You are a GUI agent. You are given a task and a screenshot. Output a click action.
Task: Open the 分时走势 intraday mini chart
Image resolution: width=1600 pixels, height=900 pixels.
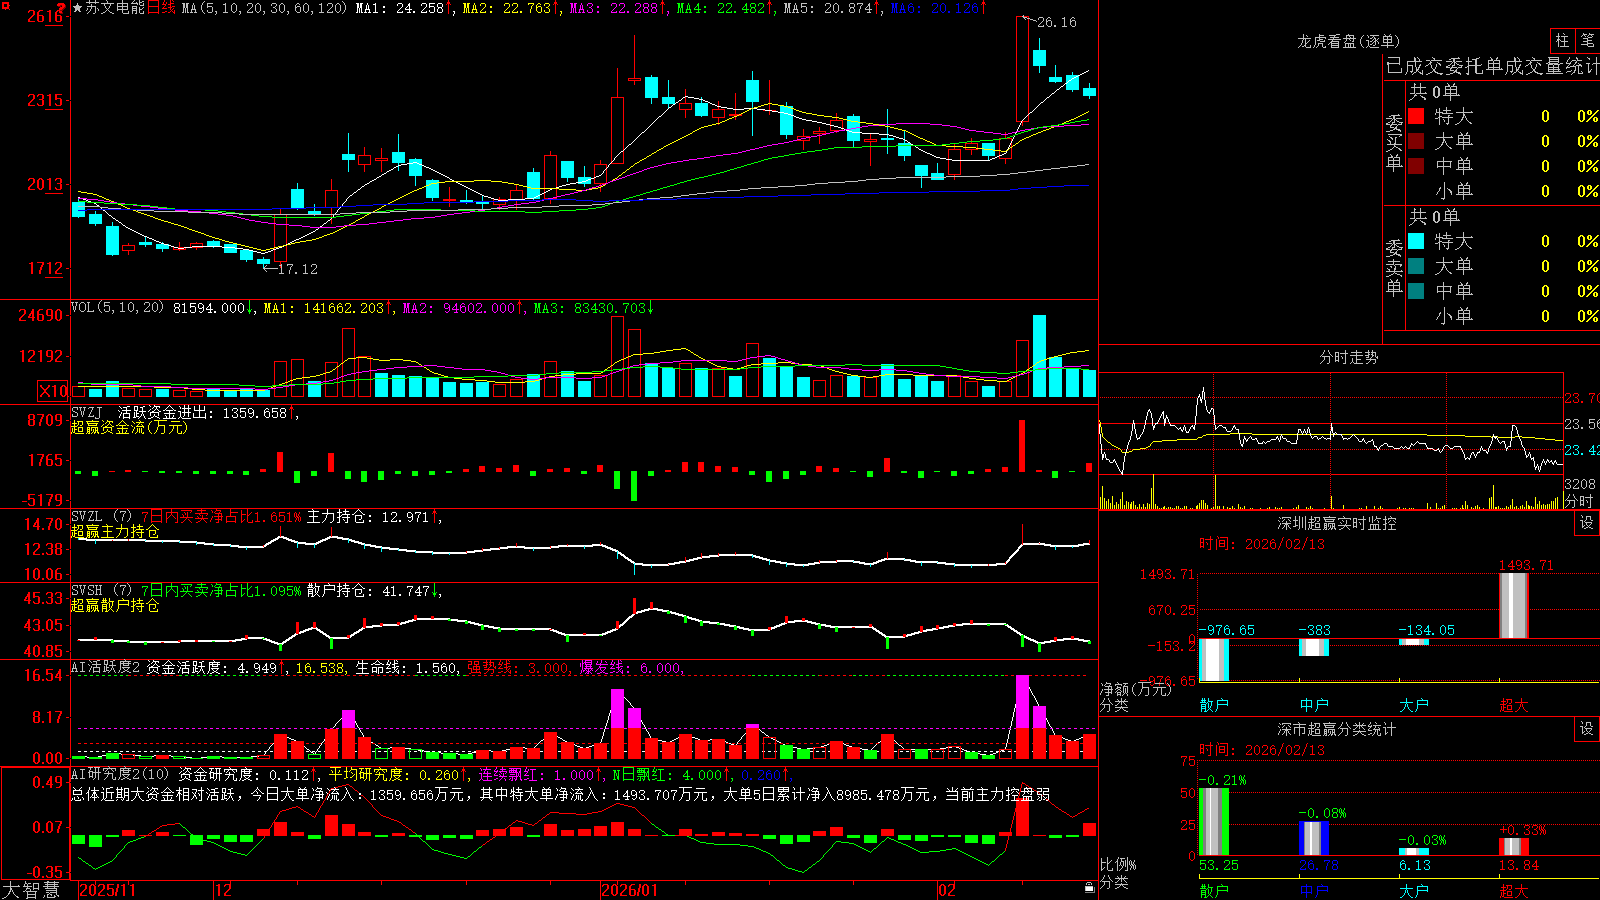[x=1331, y=441]
